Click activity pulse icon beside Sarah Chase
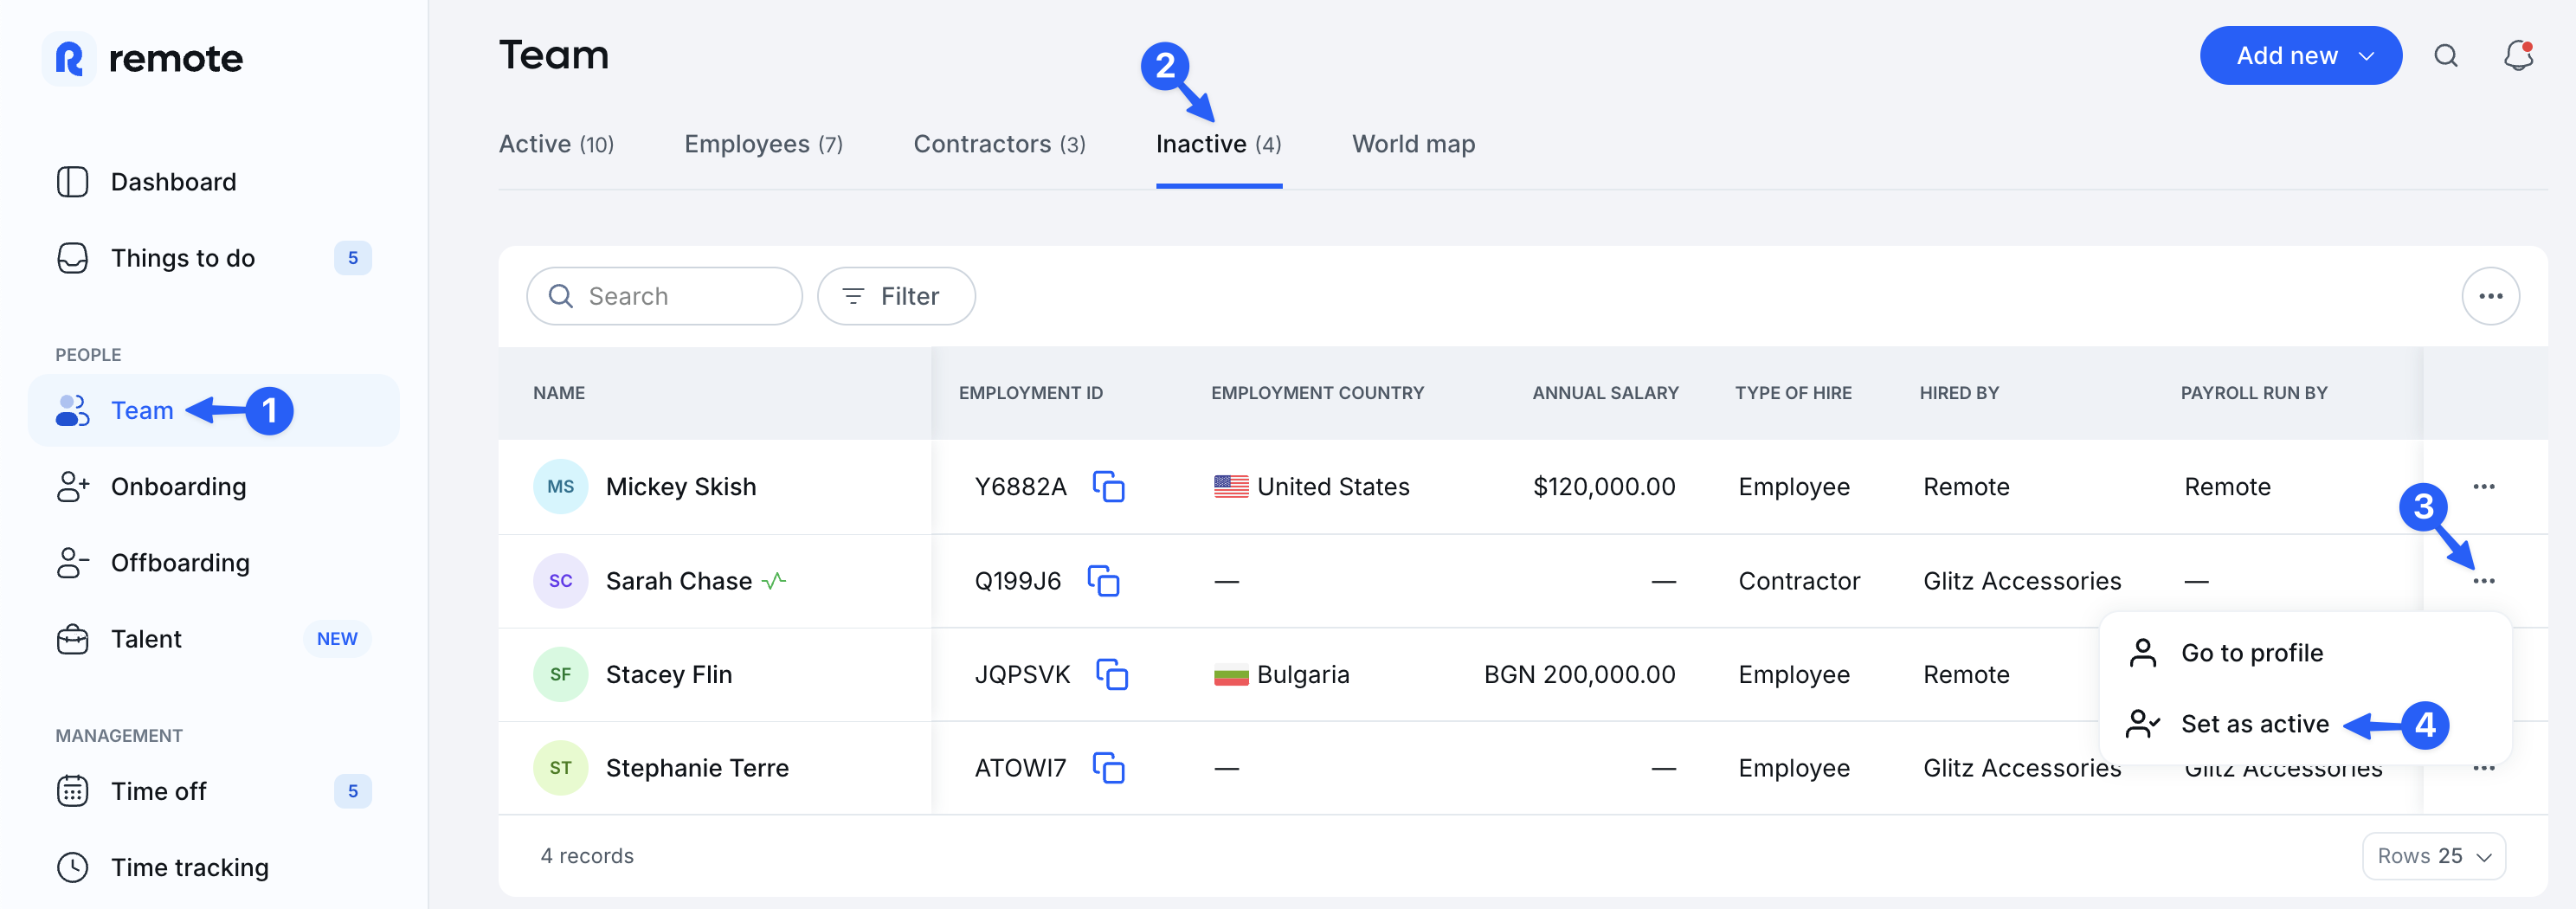This screenshot has height=909, width=2576. [x=774, y=581]
